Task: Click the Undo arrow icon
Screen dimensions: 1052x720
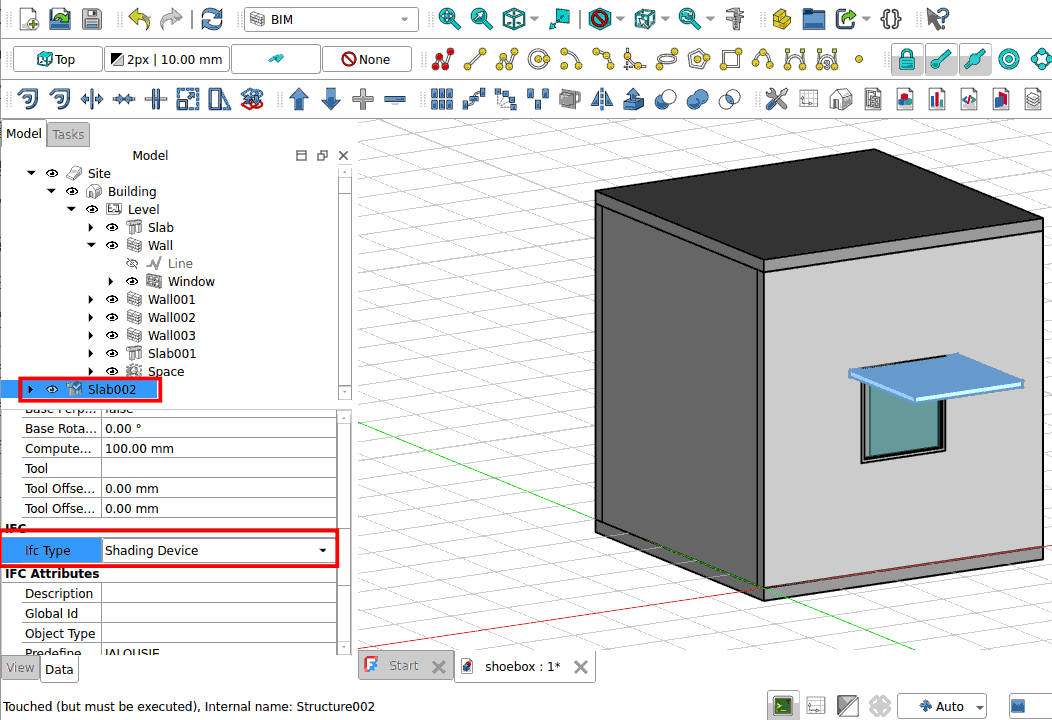Action: 139,19
